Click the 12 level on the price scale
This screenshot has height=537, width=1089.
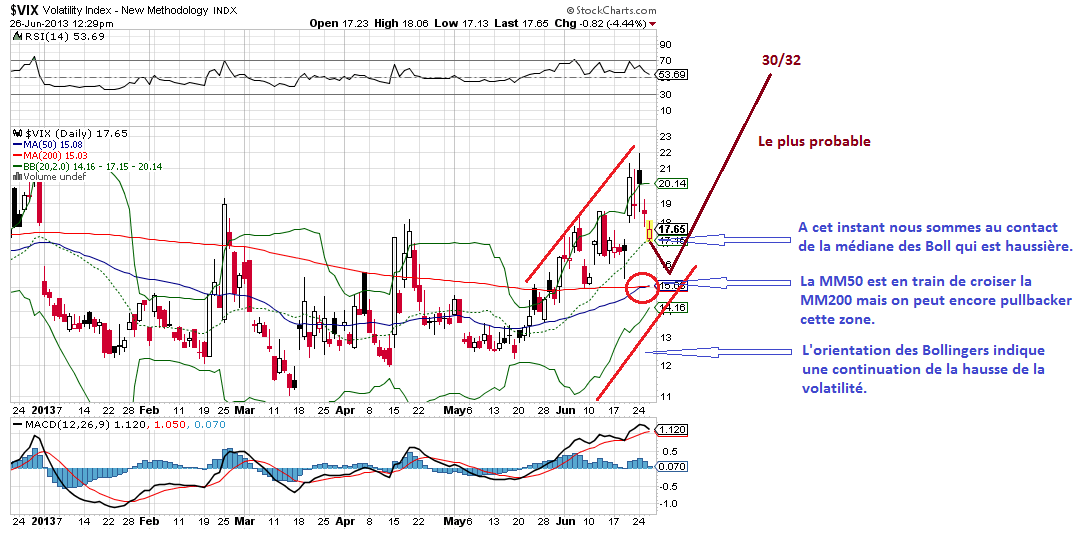tap(665, 365)
